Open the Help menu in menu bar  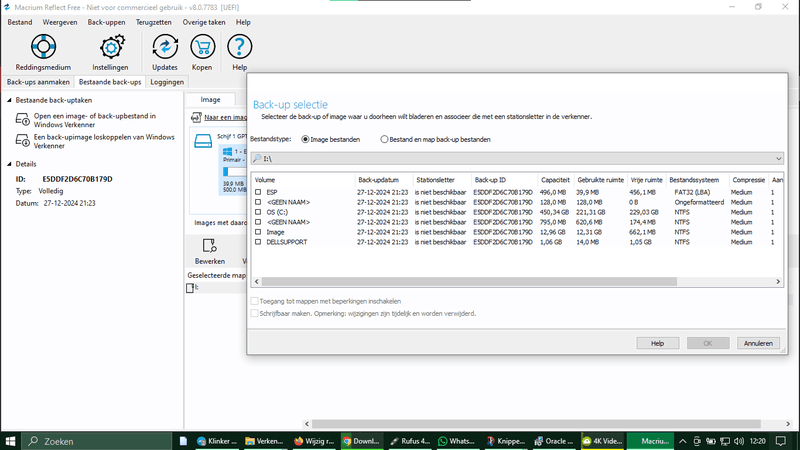(243, 22)
